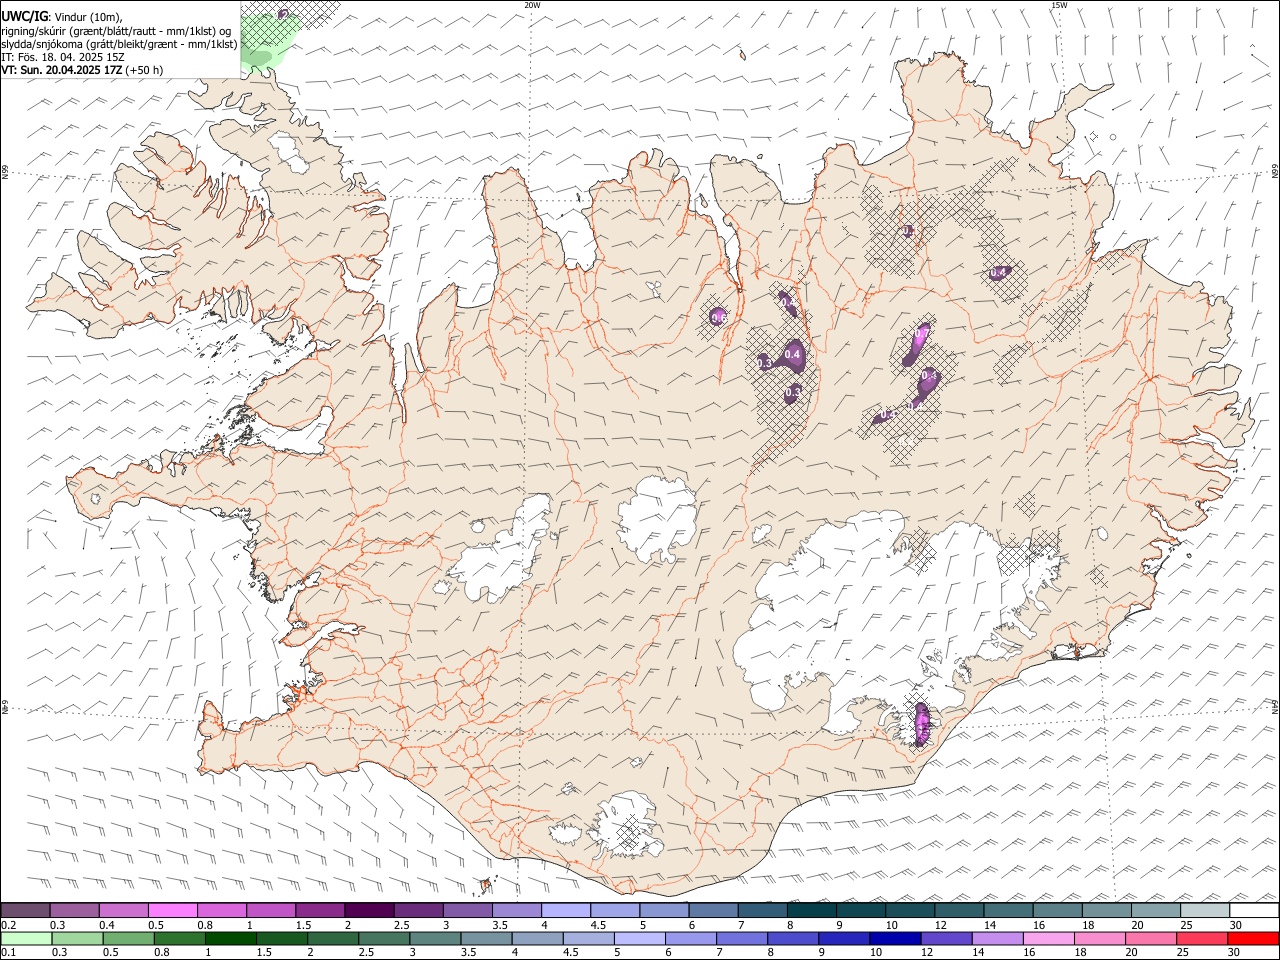
Task: Click the bright pink 0.5 swatch in snow legend
Action: point(173,911)
